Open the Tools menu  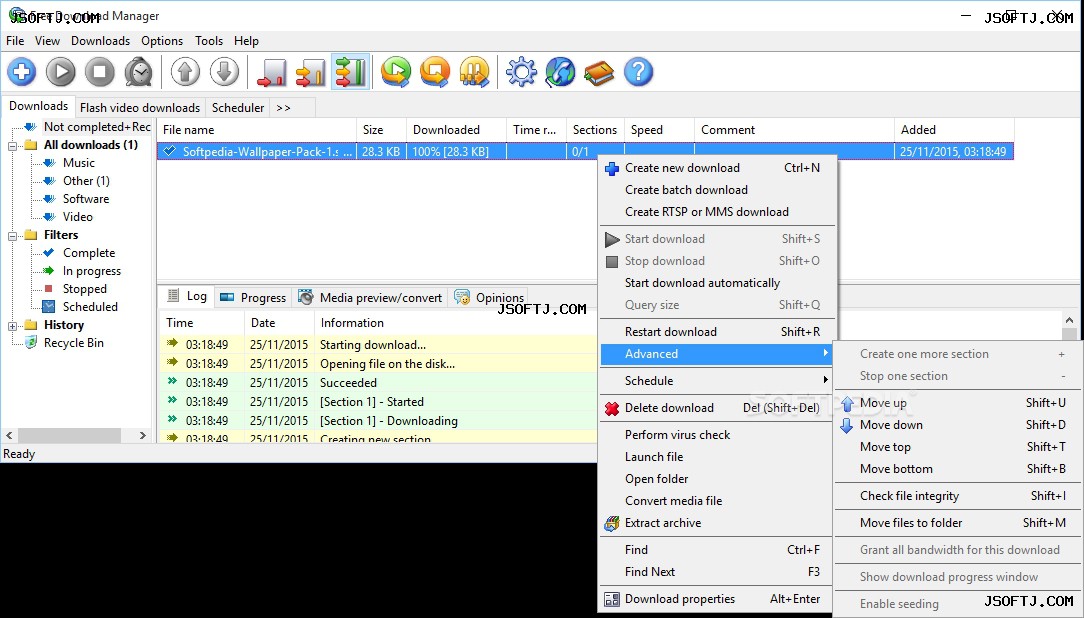(x=209, y=41)
